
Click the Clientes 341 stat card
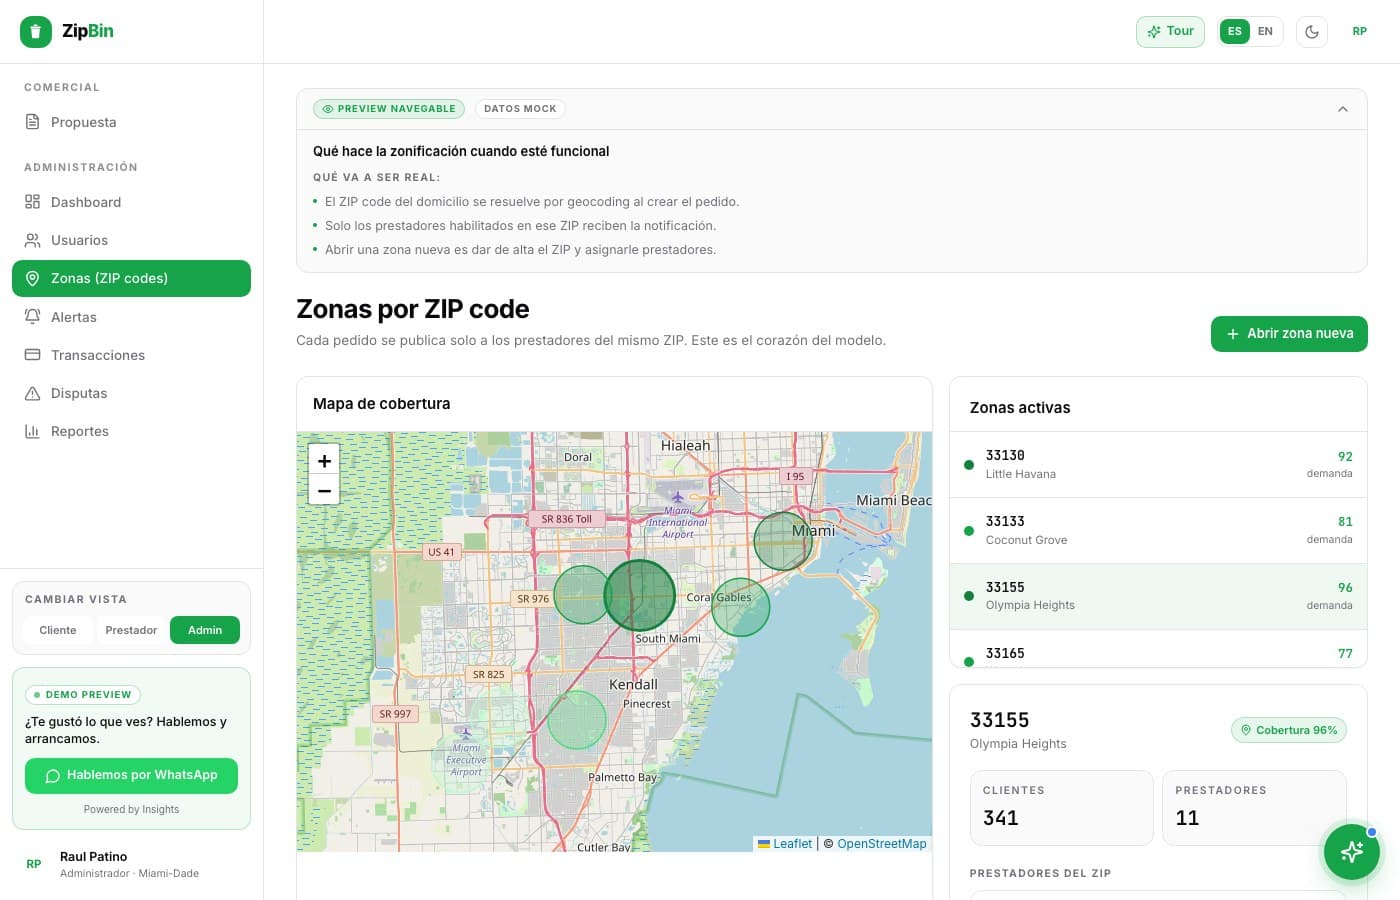1062,808
